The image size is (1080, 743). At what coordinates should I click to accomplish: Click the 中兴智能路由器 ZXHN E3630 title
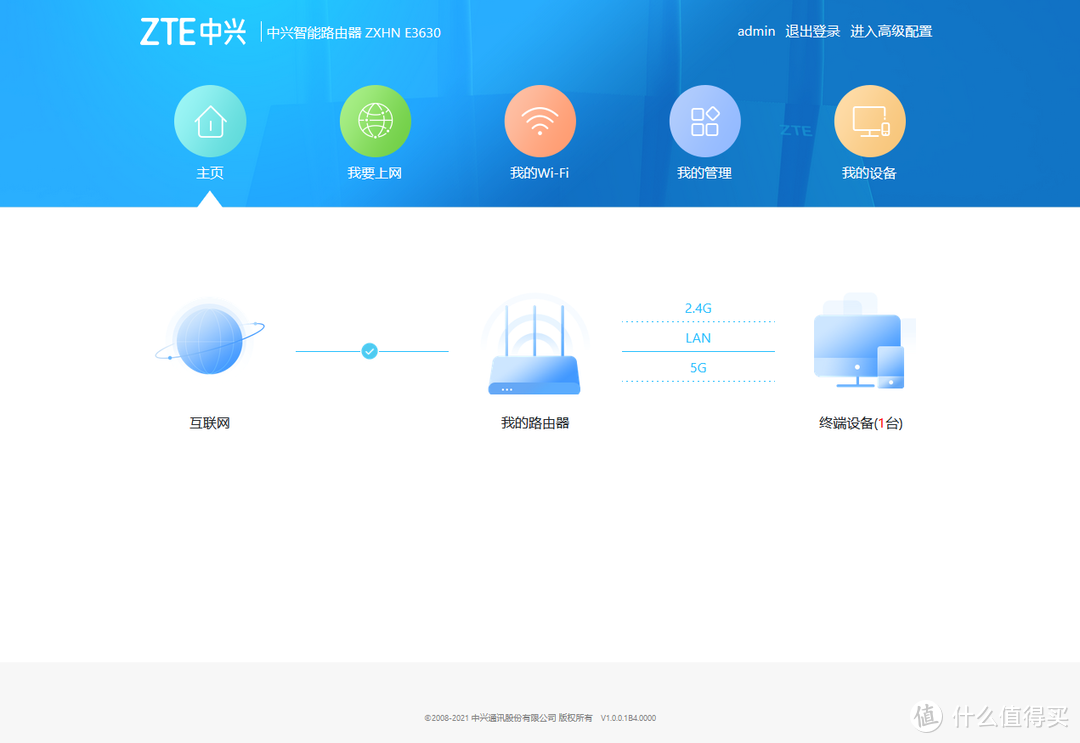354,32
